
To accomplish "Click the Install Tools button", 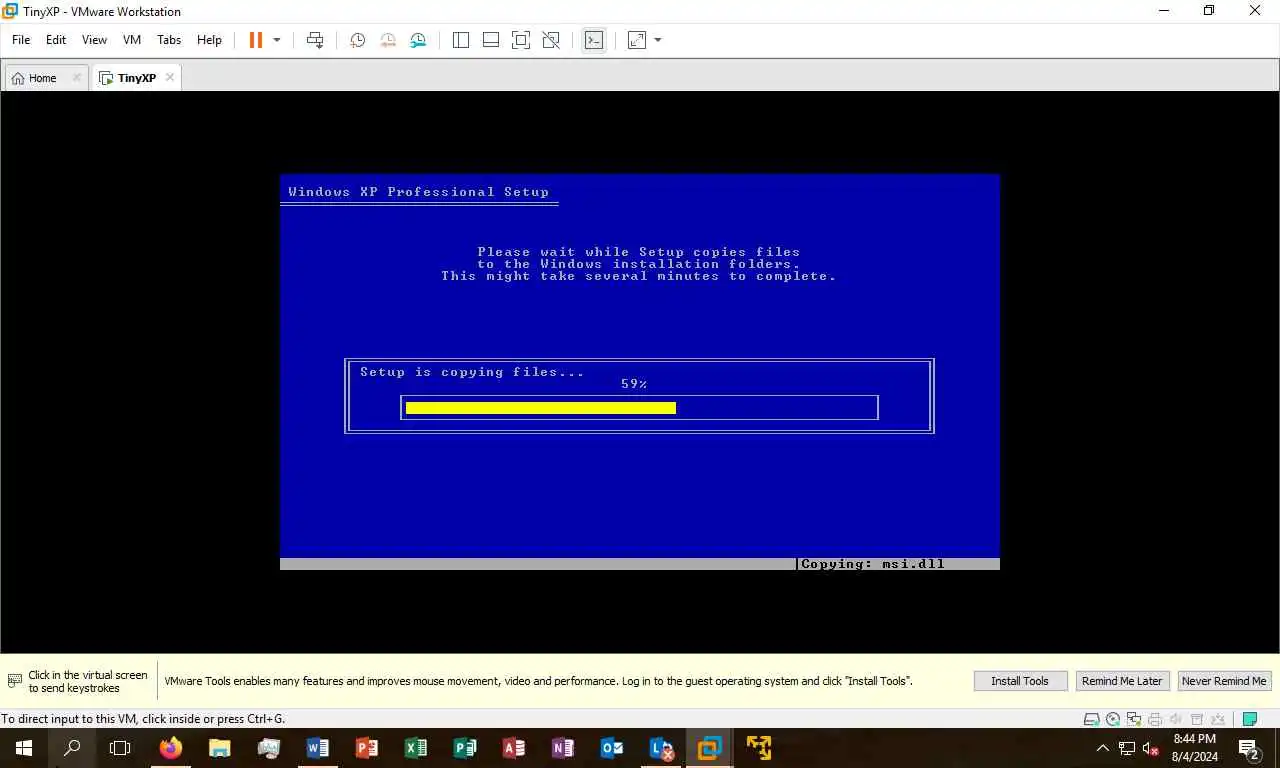I will click(1020, 681).
